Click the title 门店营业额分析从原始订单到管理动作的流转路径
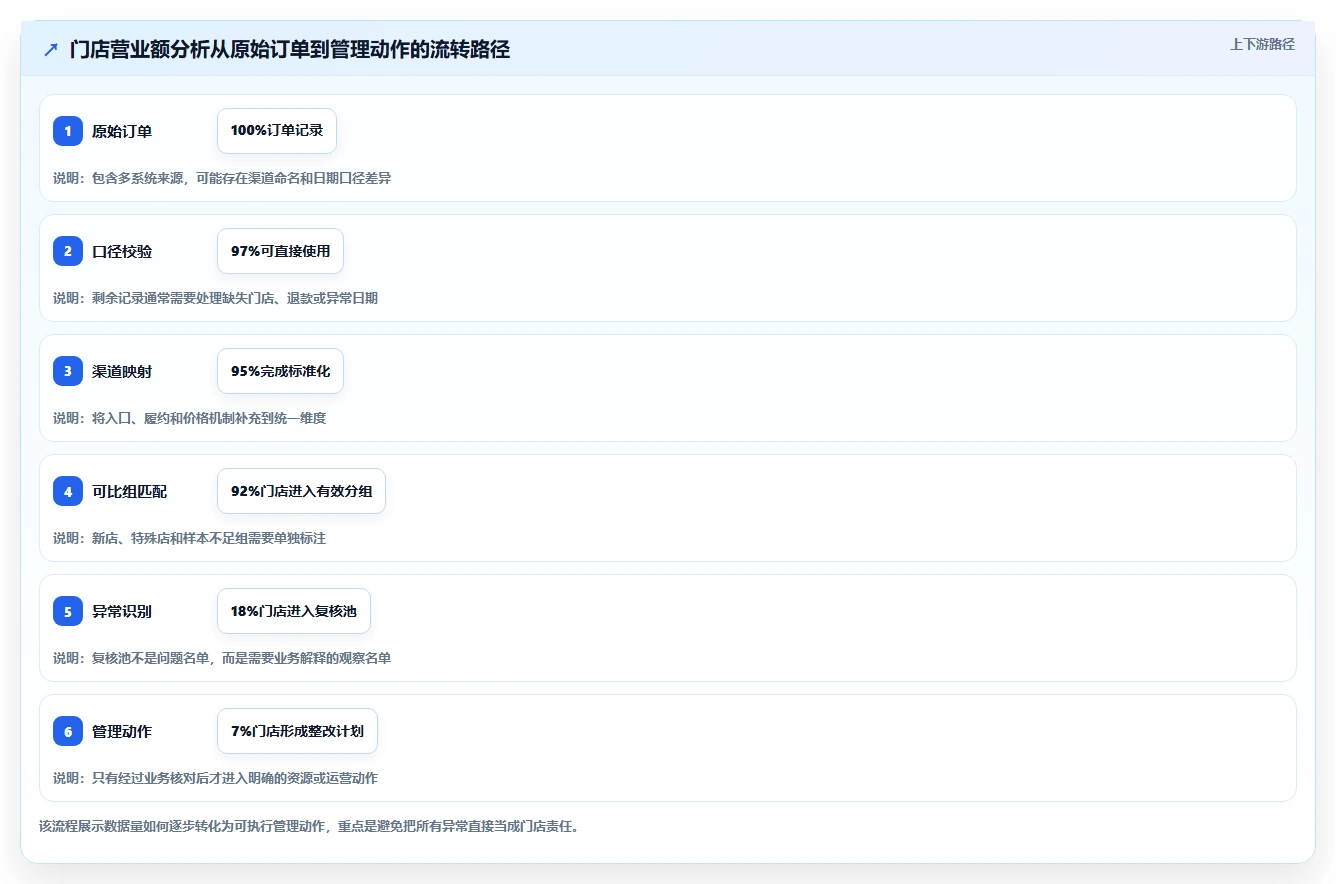 click(290, 49)
